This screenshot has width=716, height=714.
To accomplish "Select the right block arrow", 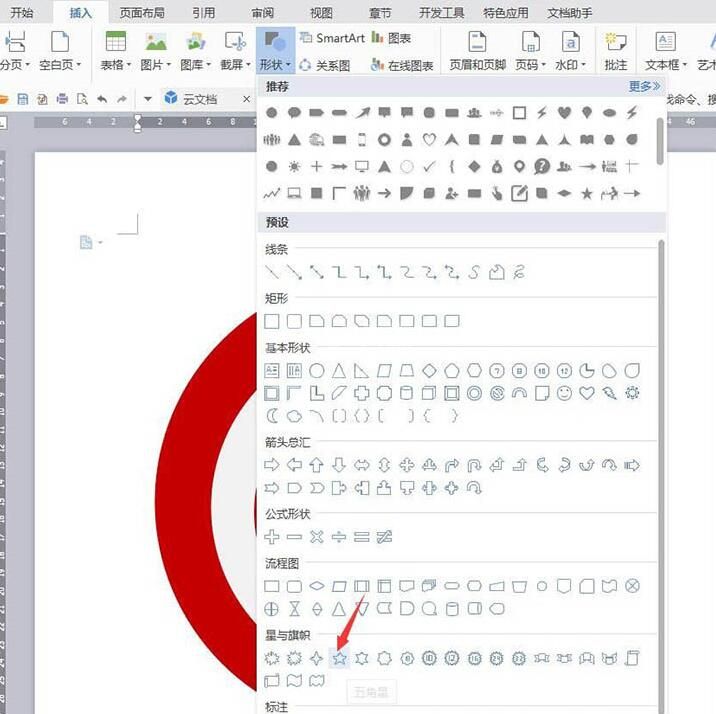I will 272,465.
